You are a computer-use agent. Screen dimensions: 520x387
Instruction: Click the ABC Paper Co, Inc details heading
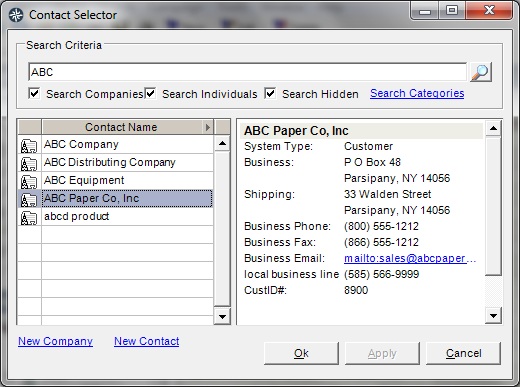[x=296, y=131]
